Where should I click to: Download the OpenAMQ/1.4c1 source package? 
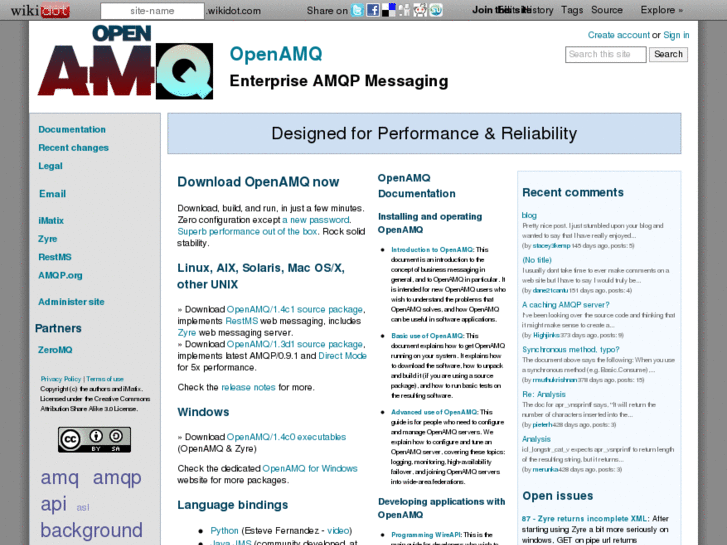[x=295, y=309]
